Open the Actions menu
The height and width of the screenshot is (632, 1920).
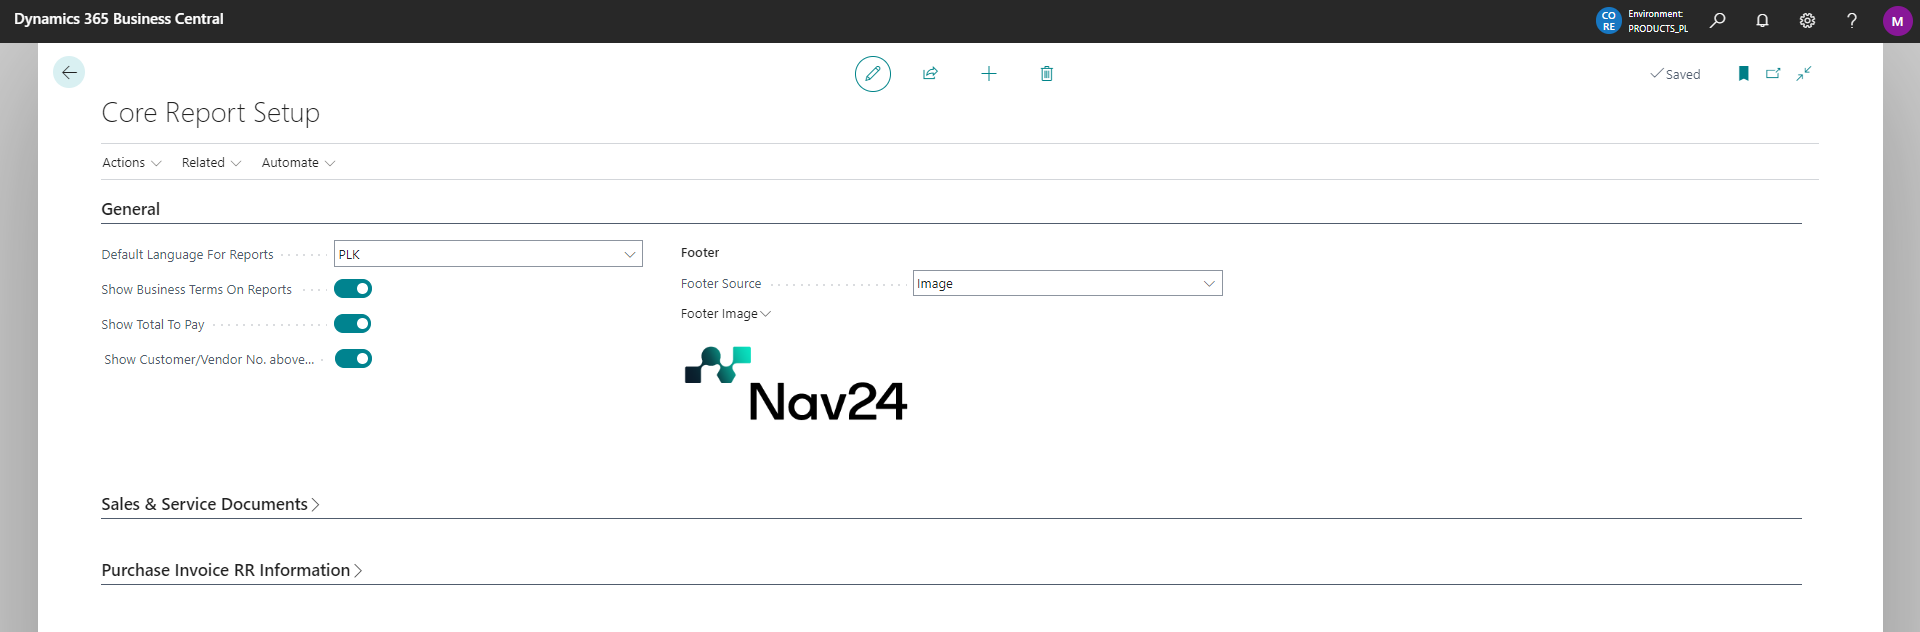tap(131, 163)
